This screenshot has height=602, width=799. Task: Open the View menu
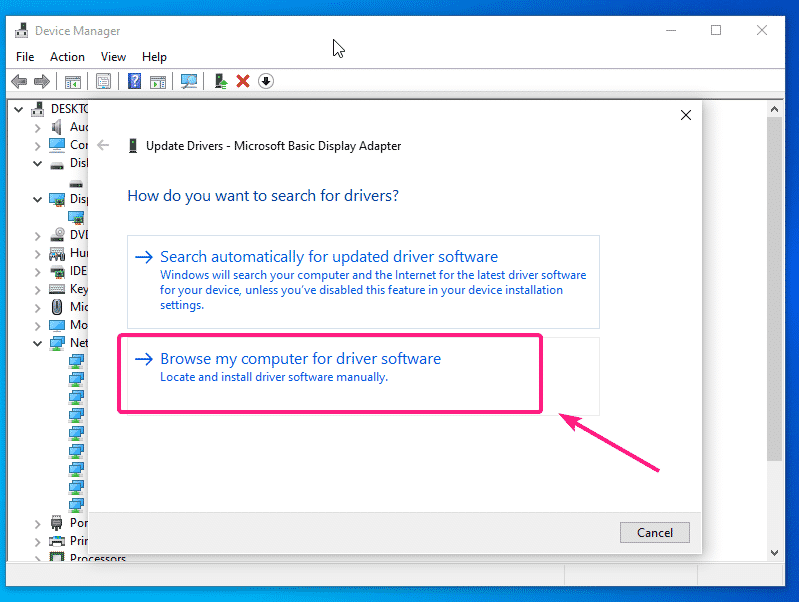[x=113, y=57]
